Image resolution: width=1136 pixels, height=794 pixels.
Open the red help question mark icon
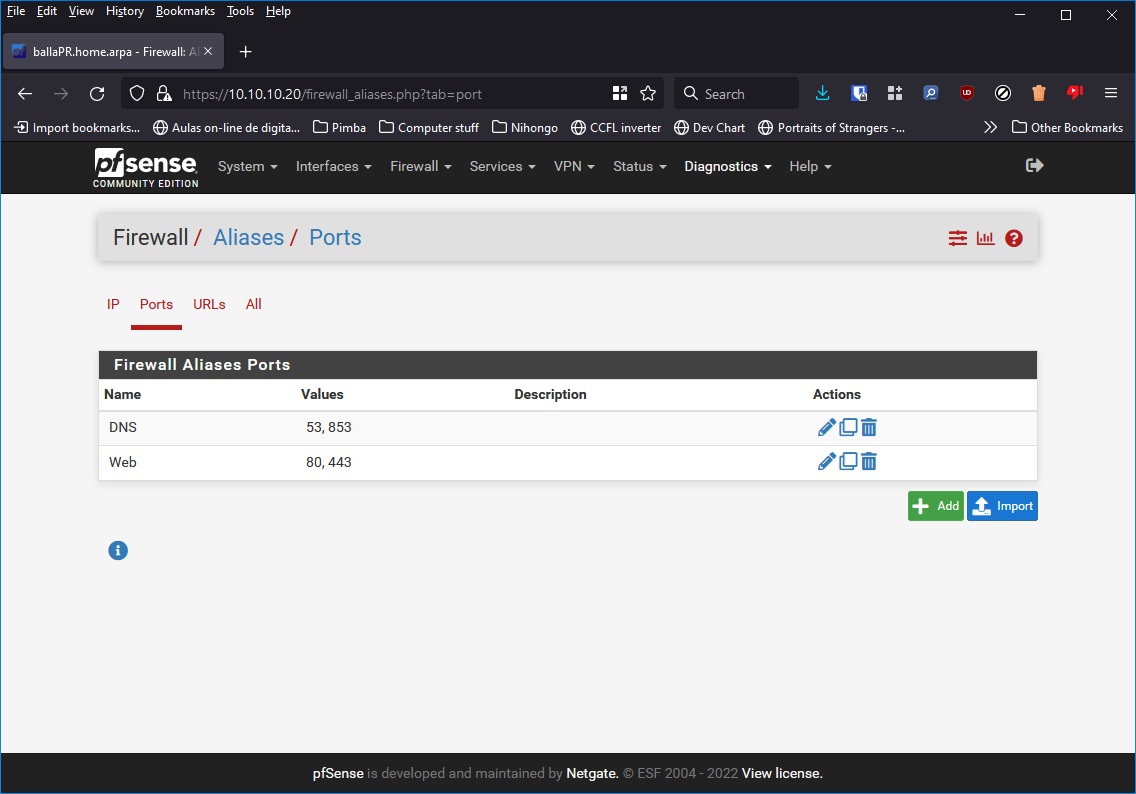[x=1014, y=238]
